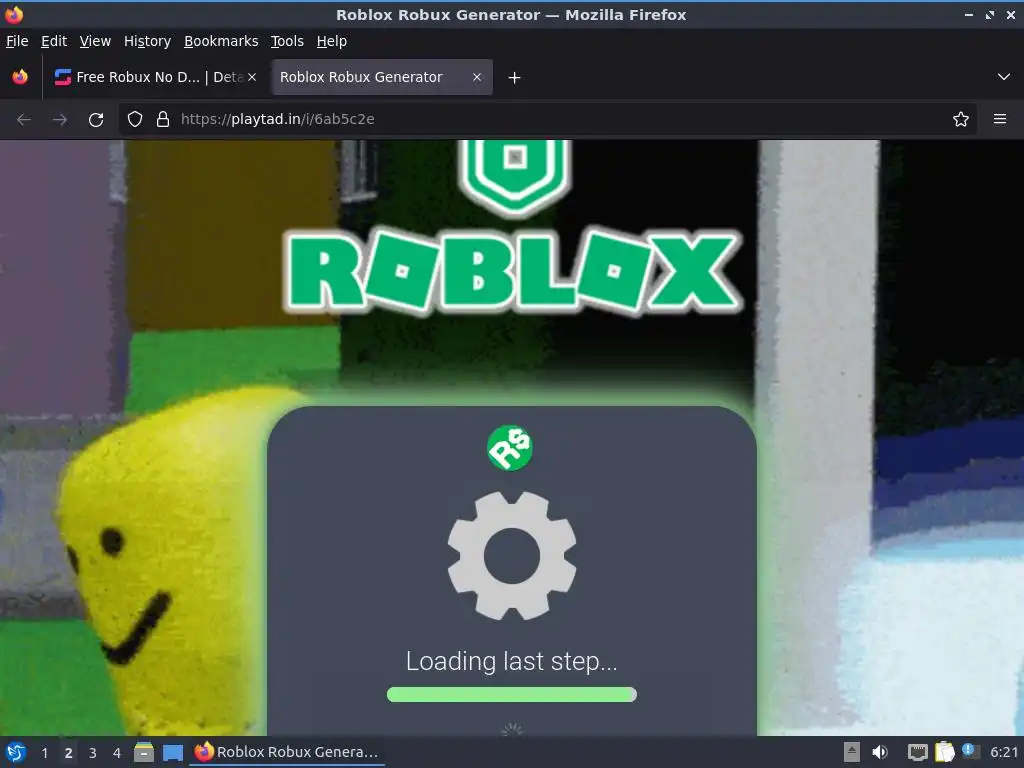Click the 'Loading last step...' text

point(511,661)
